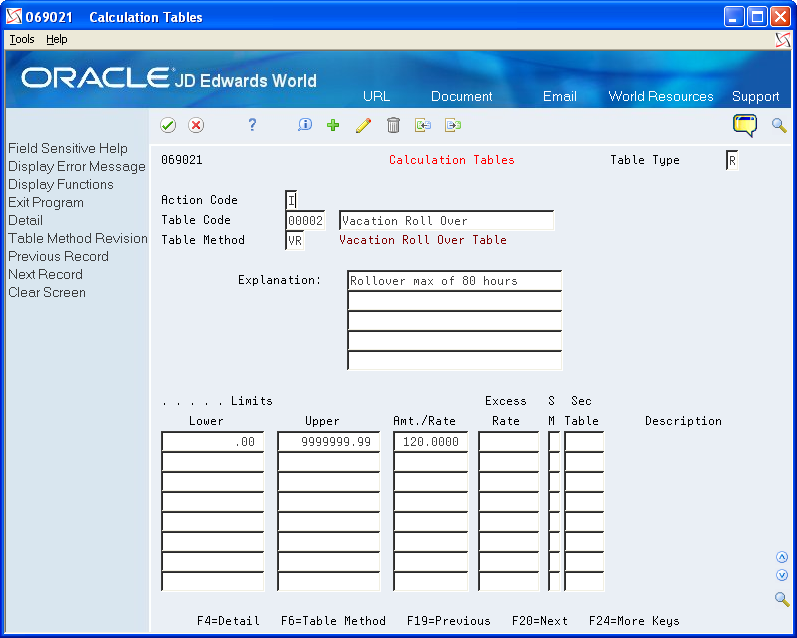
Task: Click the Table Type field containing R
Action: (732, 161)
